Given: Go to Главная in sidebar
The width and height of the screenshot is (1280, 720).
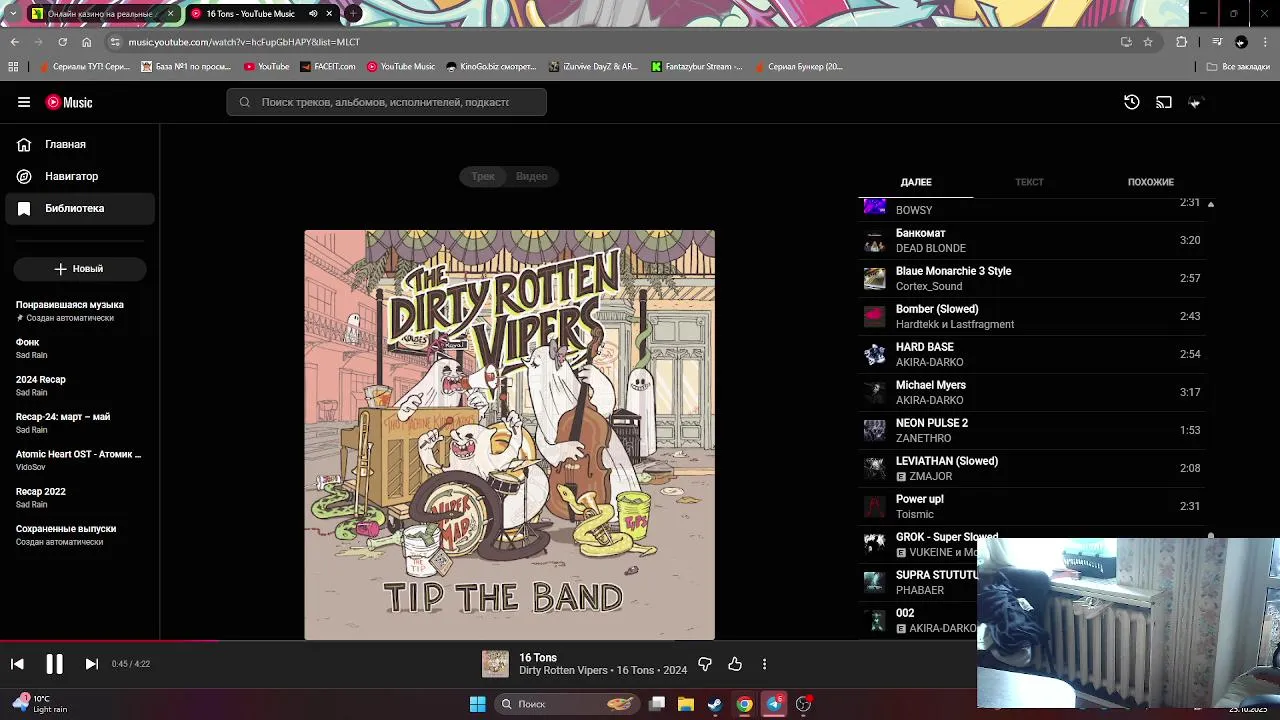Looking at the screenshot, I should pyautogui.click(x=80, y=144).
